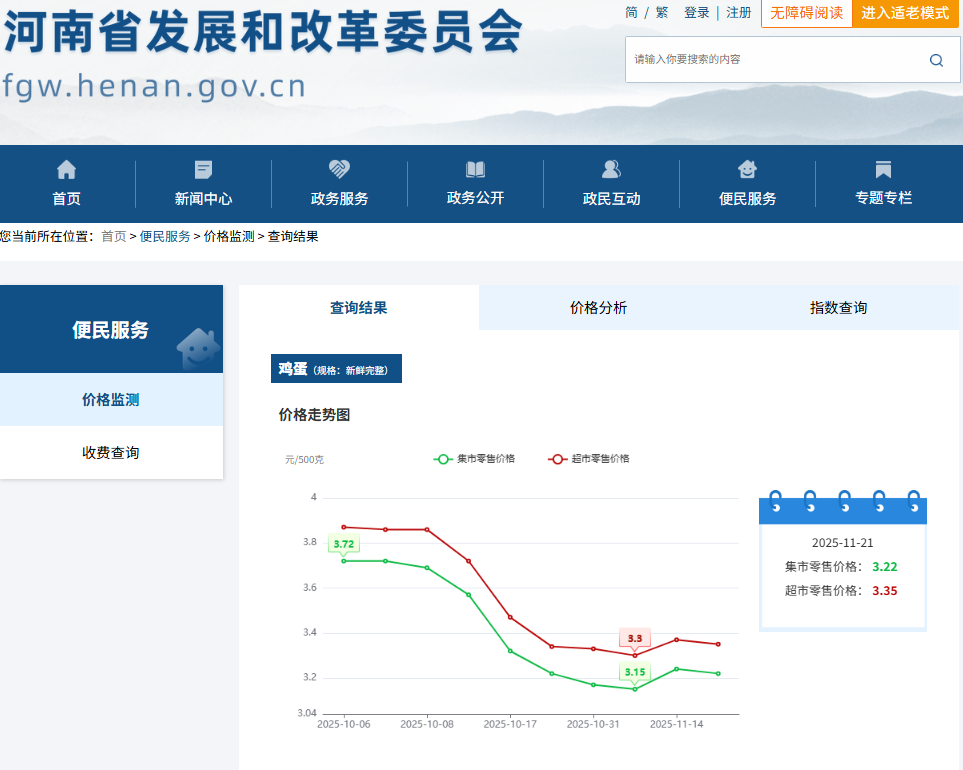Click the search input field
Image resolution: width=963 pixels, height=770 pixels.
775,60
